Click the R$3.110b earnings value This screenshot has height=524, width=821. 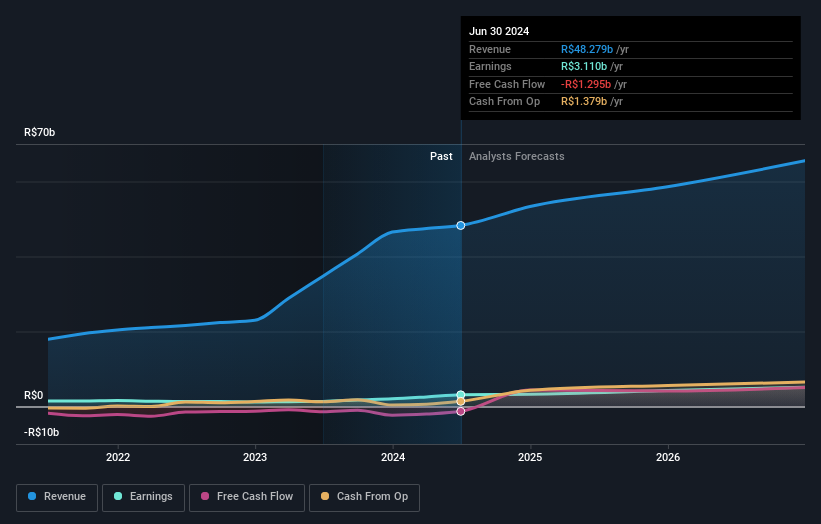[x=584, y=66]
